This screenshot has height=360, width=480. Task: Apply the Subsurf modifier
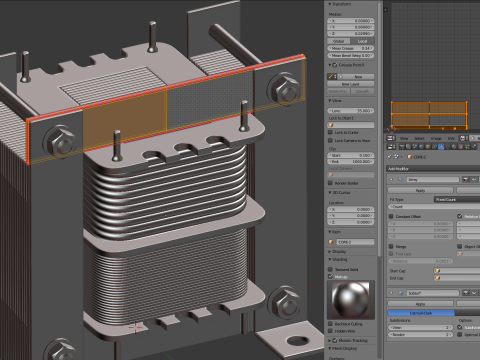pyautogui.click(x=420, y=304)
